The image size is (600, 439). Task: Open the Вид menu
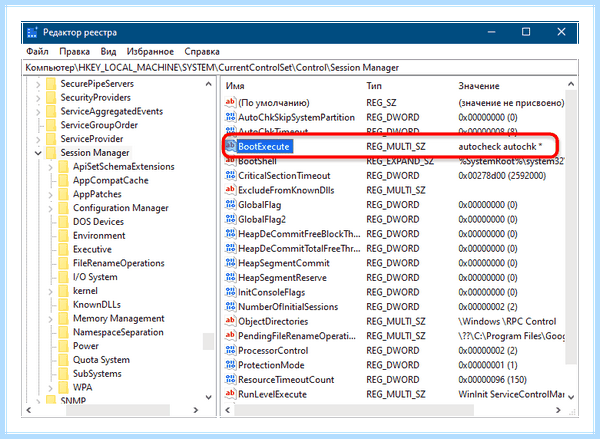point(108,51)
